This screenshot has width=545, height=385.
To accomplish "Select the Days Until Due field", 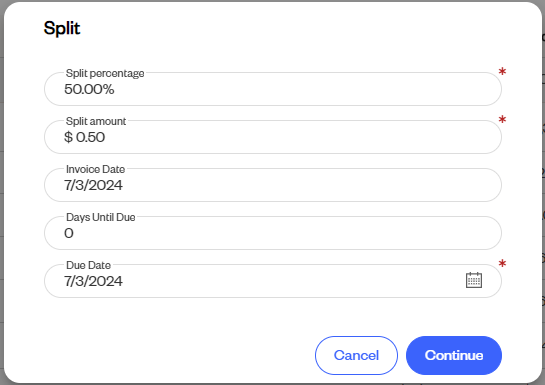I will pyautogui.click(x=273, y=233).
